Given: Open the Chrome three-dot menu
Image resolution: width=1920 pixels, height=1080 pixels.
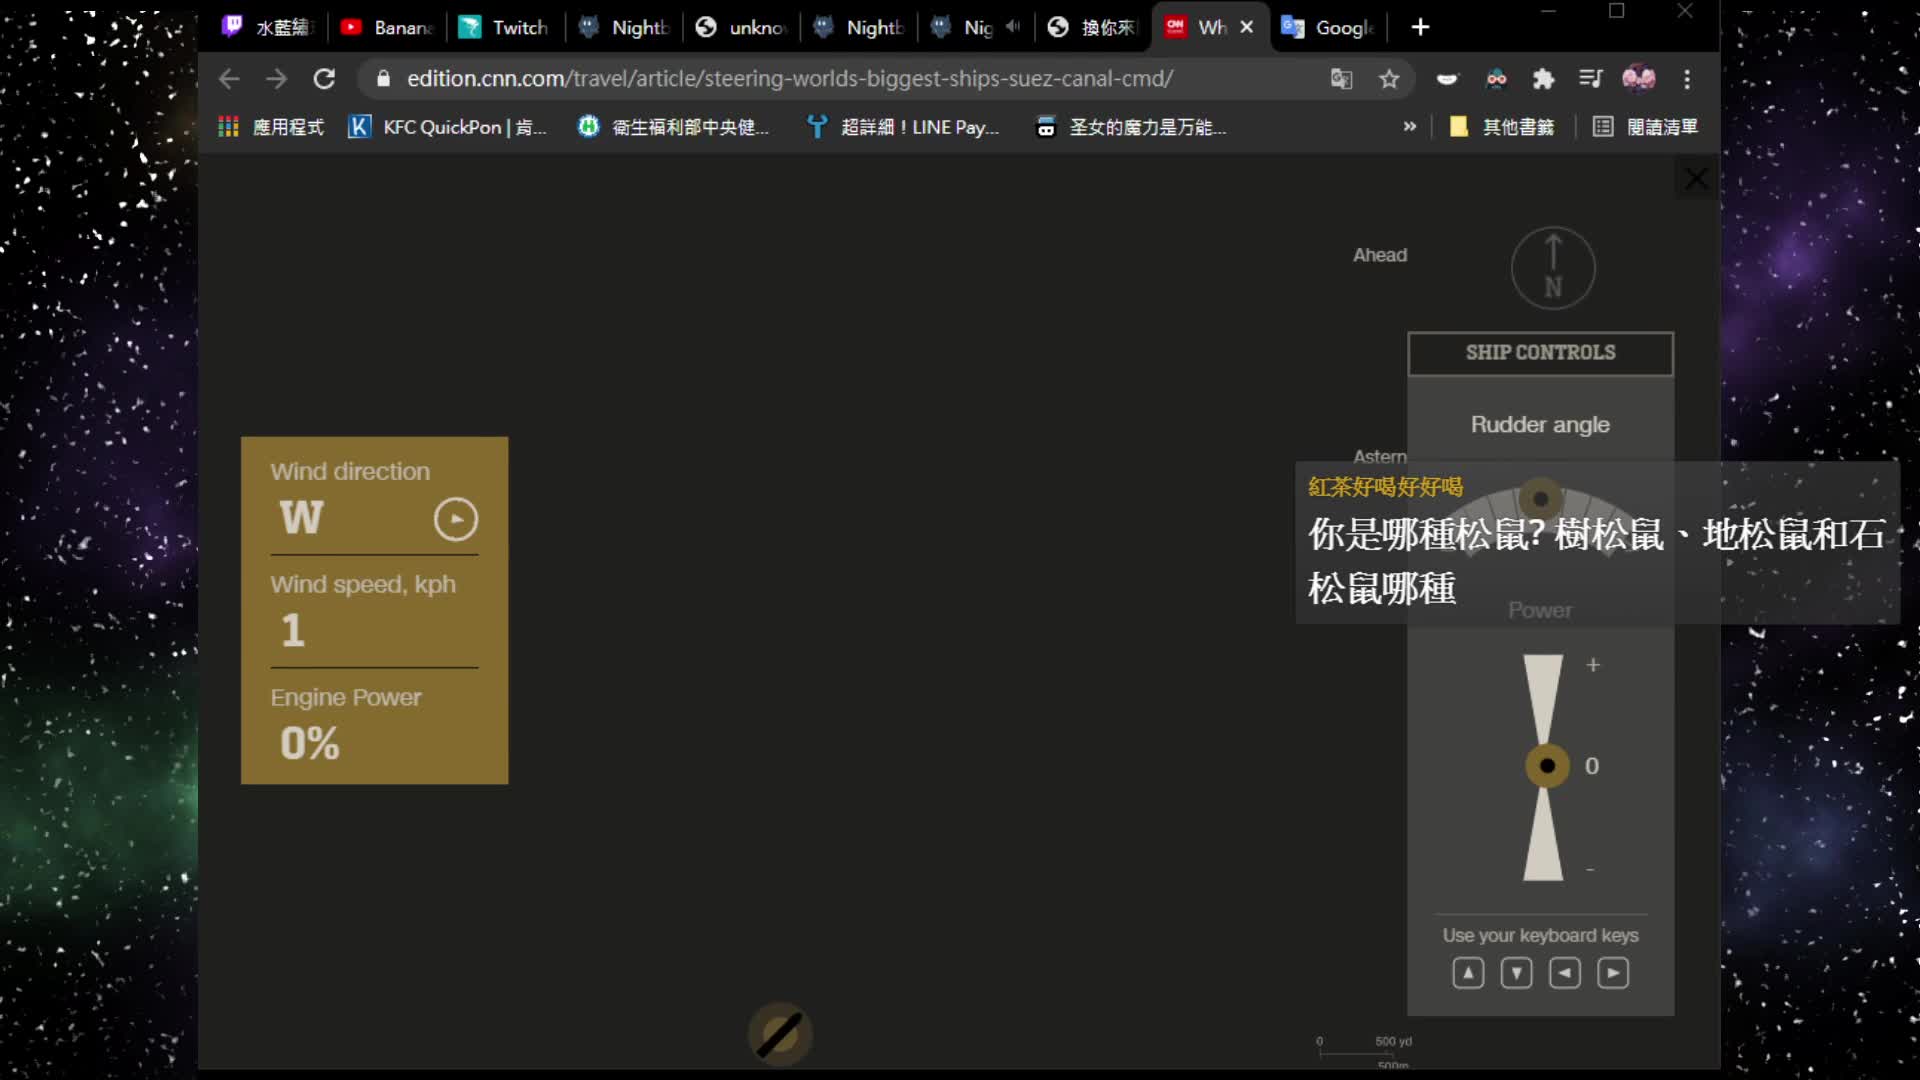Looking at the screenshot, I should point(1687,79).
